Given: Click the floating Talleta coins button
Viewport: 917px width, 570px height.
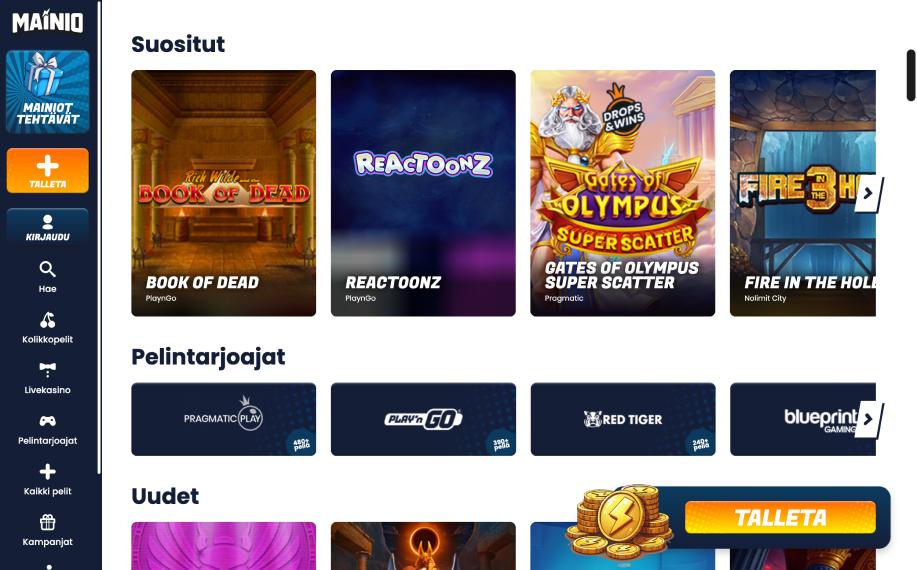Looking at the screenshot, I should (x=780, y=517).
